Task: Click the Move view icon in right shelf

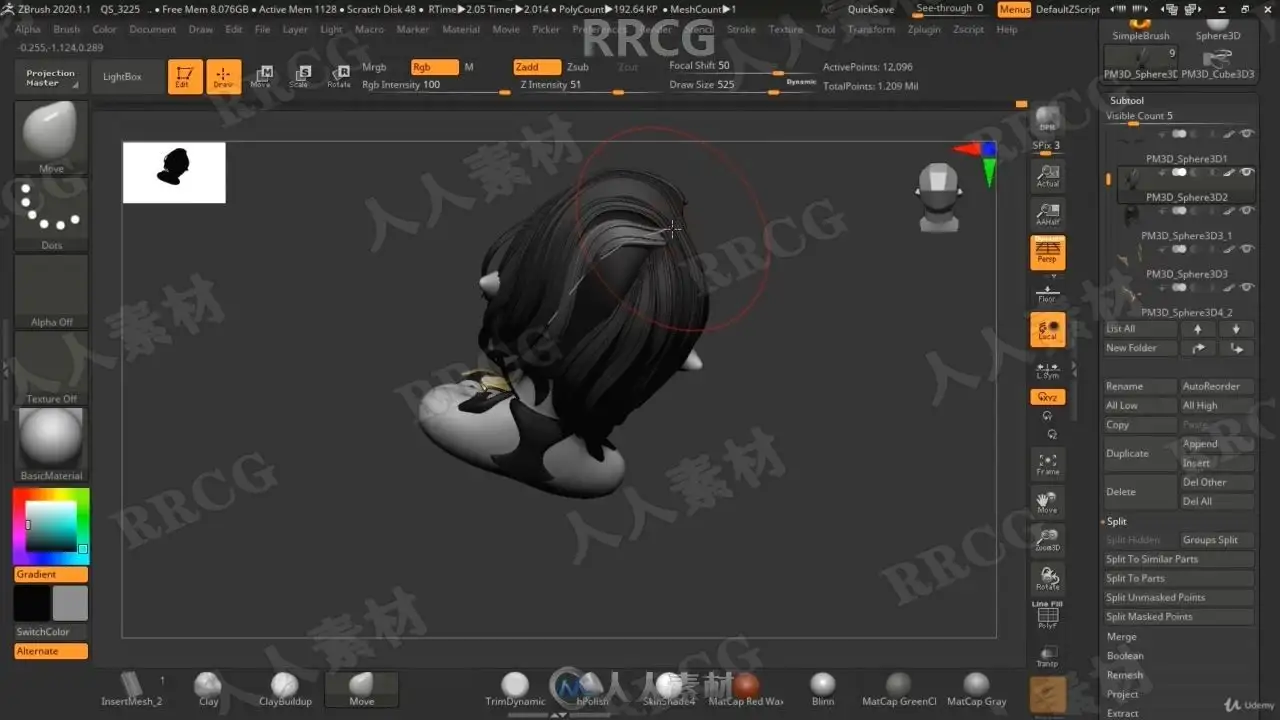Action: 1047,502
